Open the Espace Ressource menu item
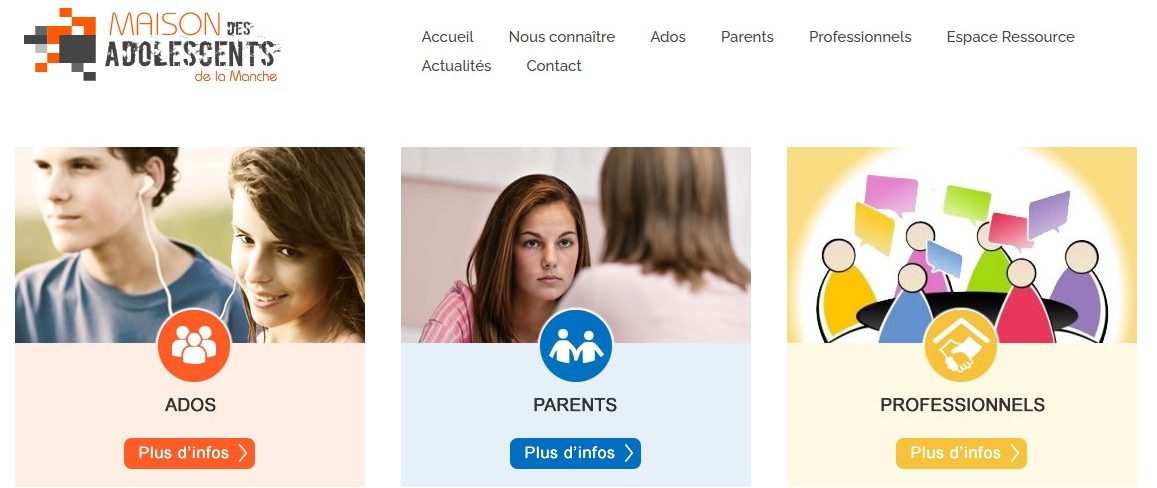The image size is (1157, 488). [x=1010, y=37]
